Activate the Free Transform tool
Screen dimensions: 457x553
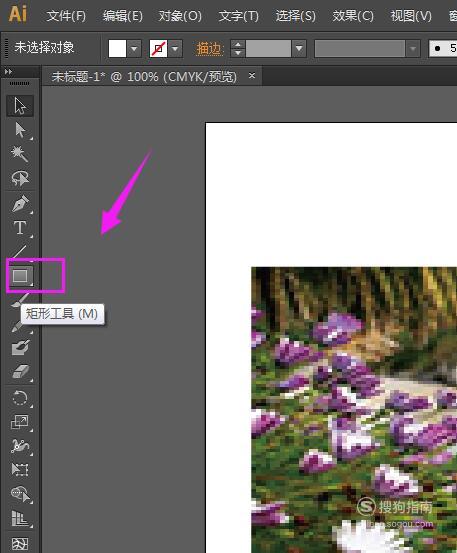[20, 470]
